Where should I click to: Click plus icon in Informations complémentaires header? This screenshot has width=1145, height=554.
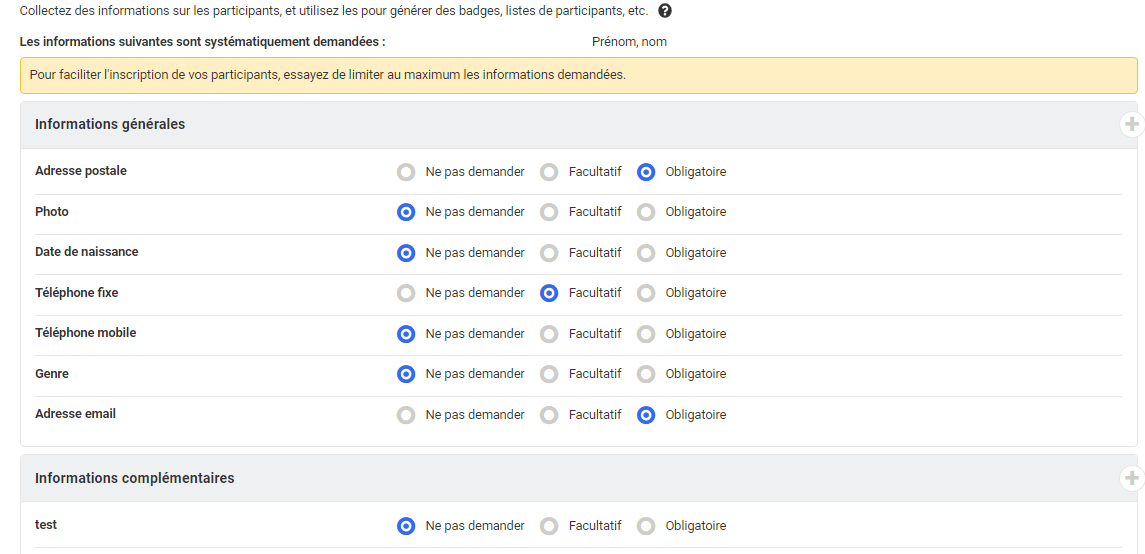[x=1131, y=478]
